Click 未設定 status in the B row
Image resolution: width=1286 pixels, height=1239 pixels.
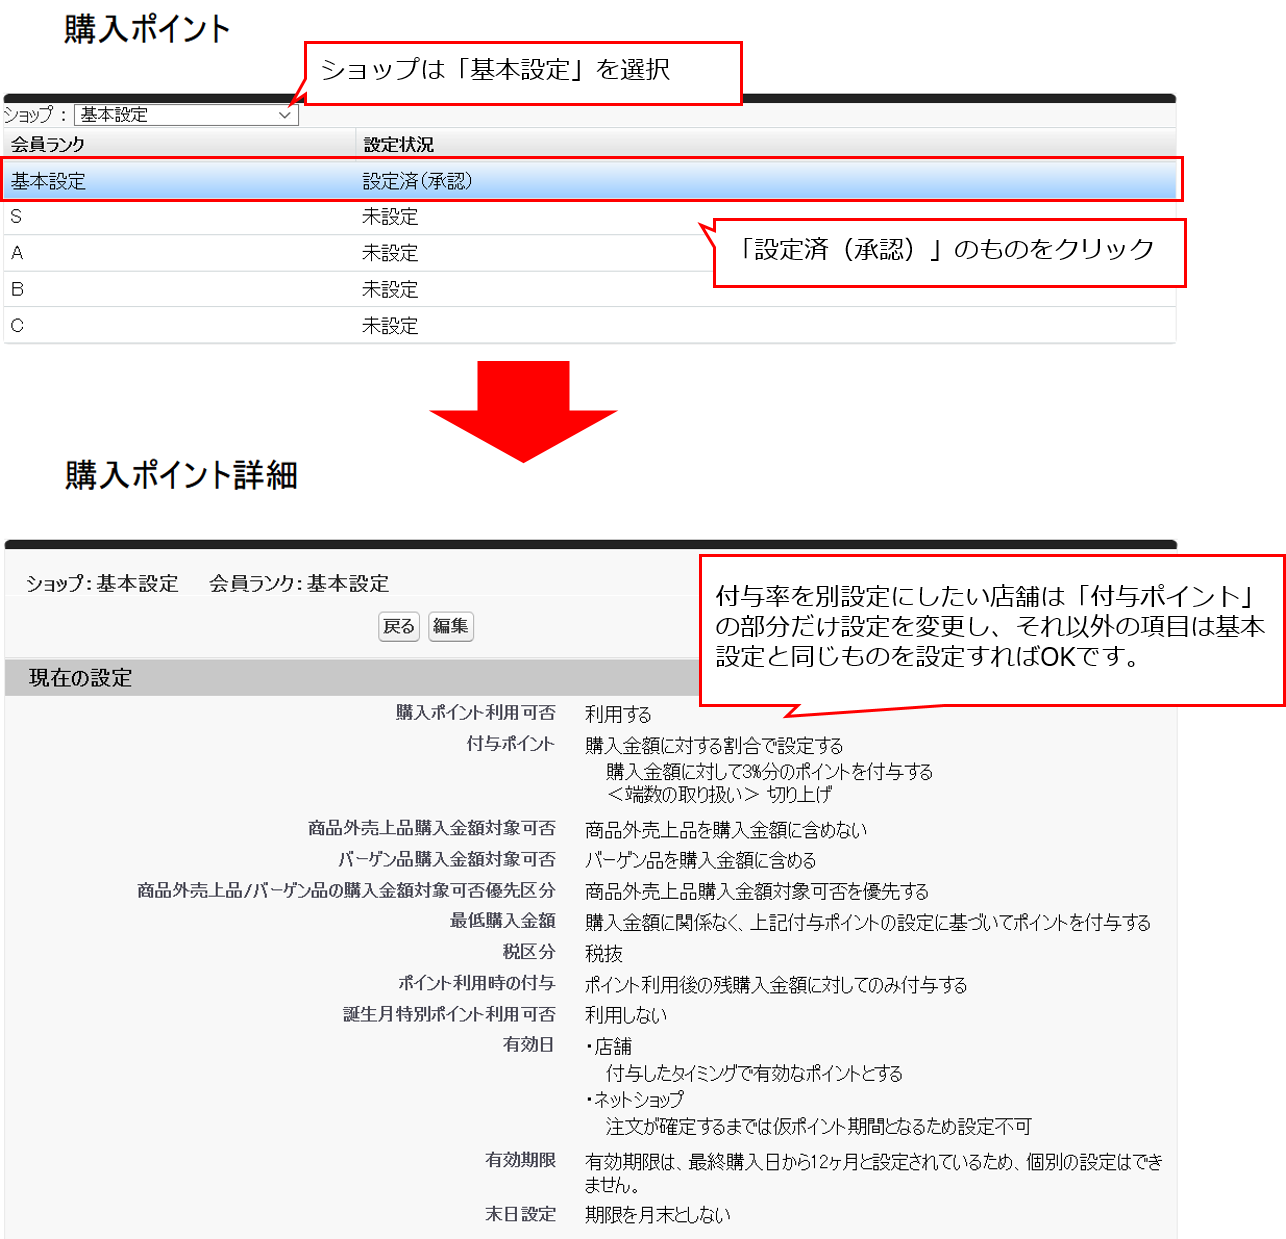pos(390,289)
